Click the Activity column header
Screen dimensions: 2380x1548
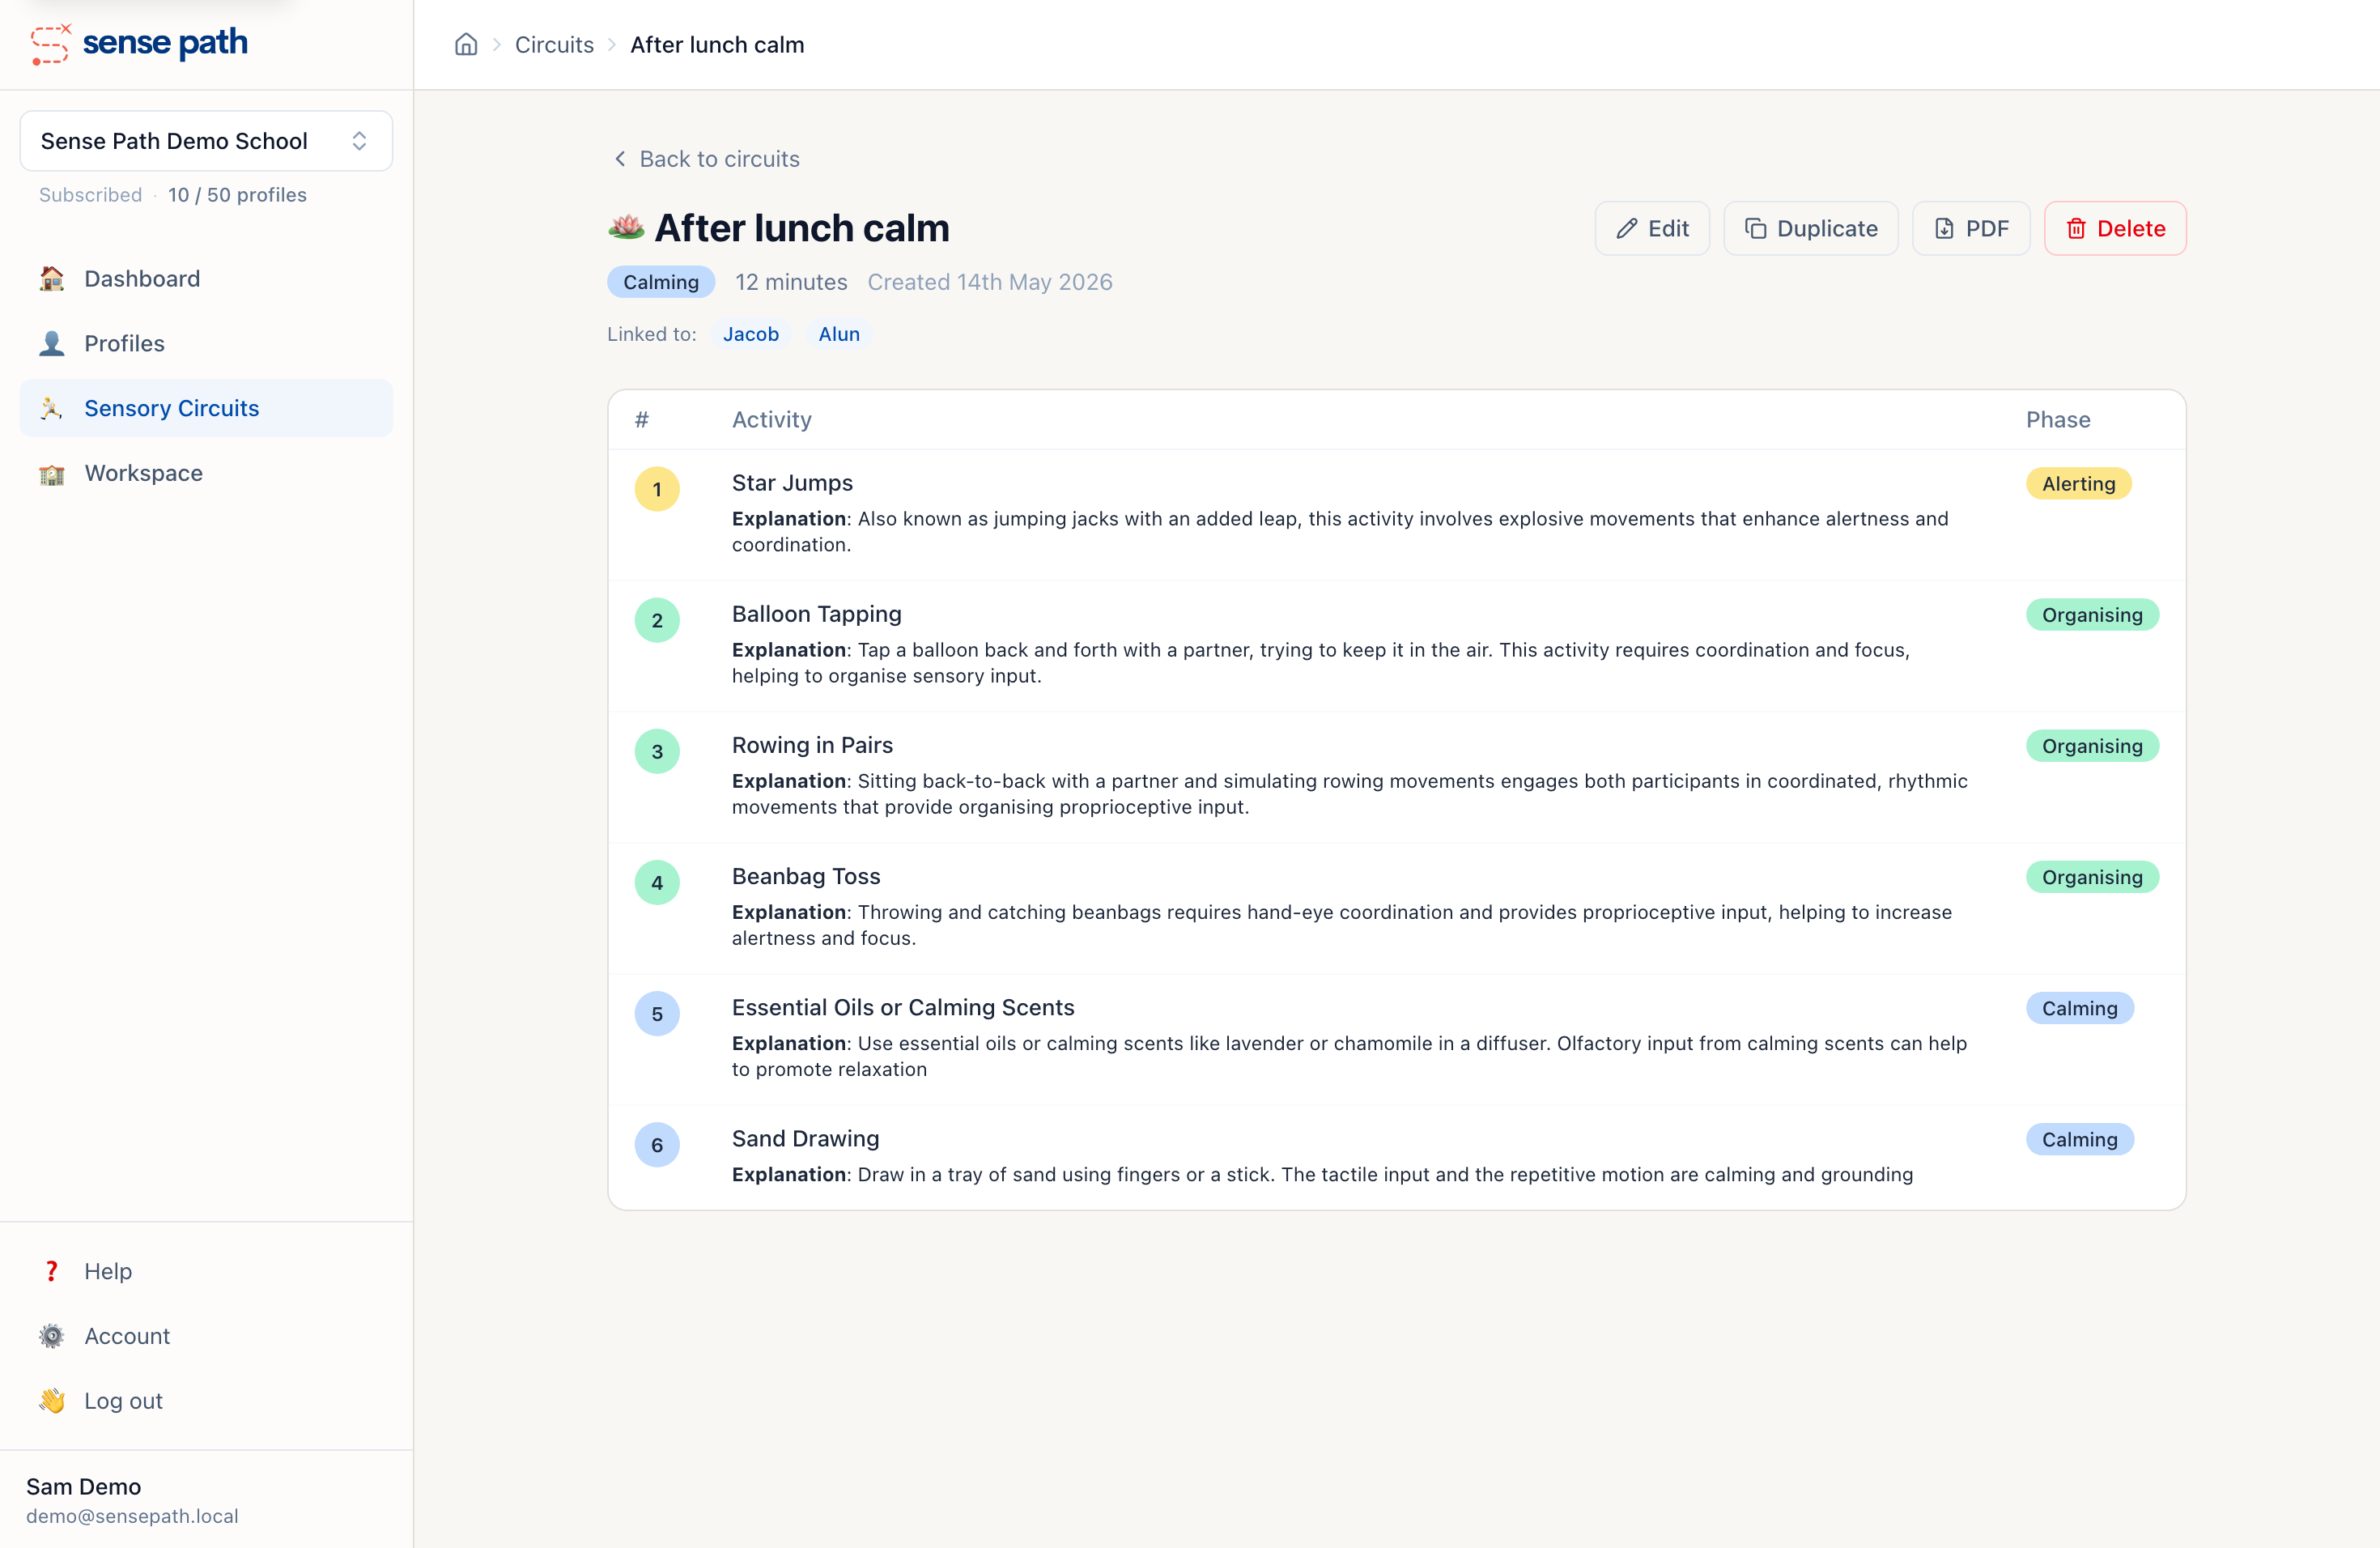pyautogui.click(x=772, y=420)
